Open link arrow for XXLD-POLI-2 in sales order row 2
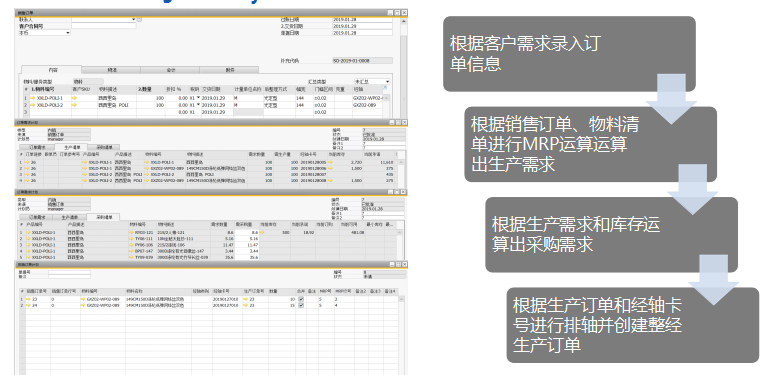Viewport: 776px width, 375px height. click(33, 105)
